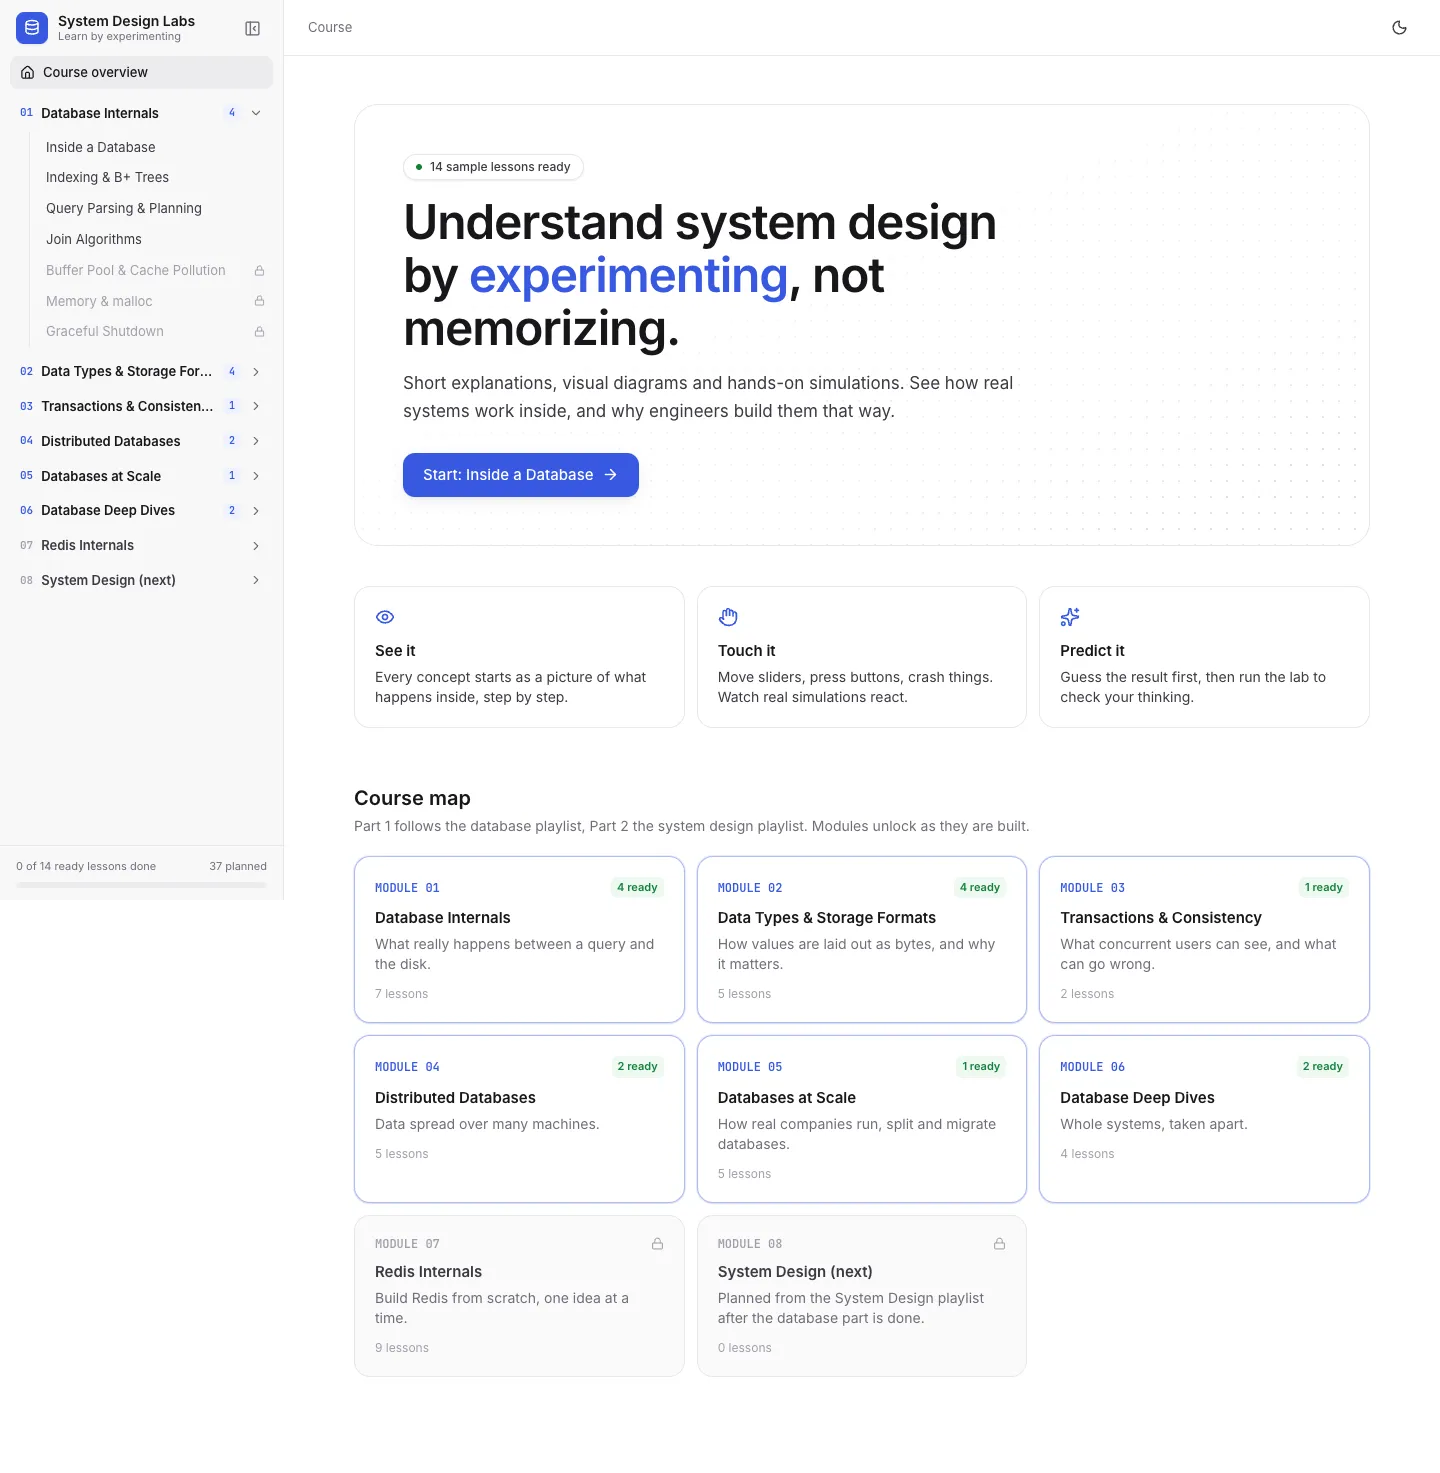The height and width of the screenshot is (1473, 1440).
Task: Collapse the sidebar panel
Action: click(x=253, y=29)
